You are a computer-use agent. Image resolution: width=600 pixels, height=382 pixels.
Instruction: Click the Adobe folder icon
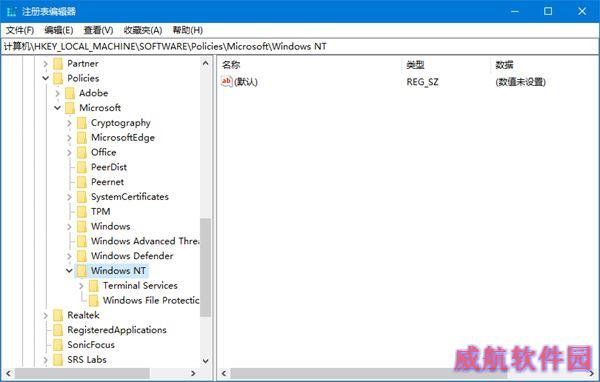(70, 93)
